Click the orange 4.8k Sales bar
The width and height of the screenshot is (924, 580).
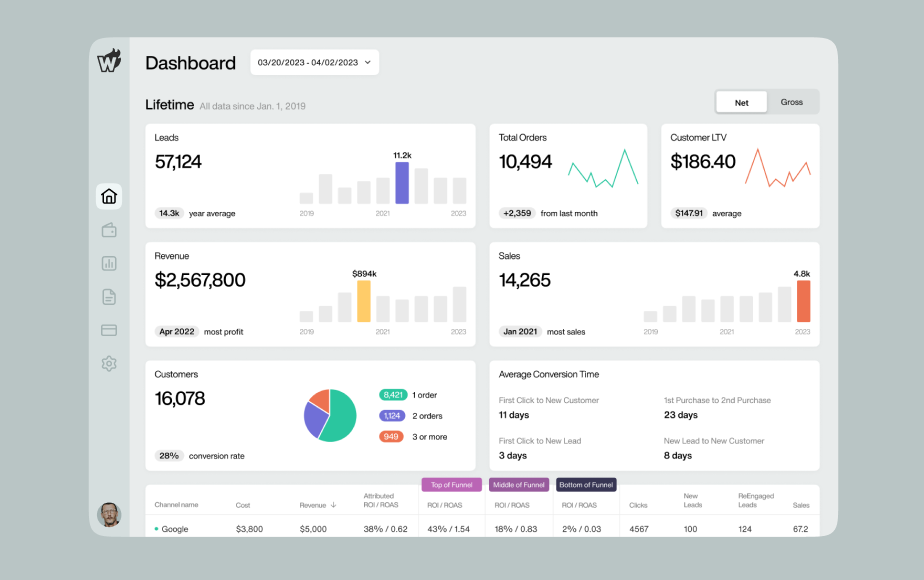[803, 301]
